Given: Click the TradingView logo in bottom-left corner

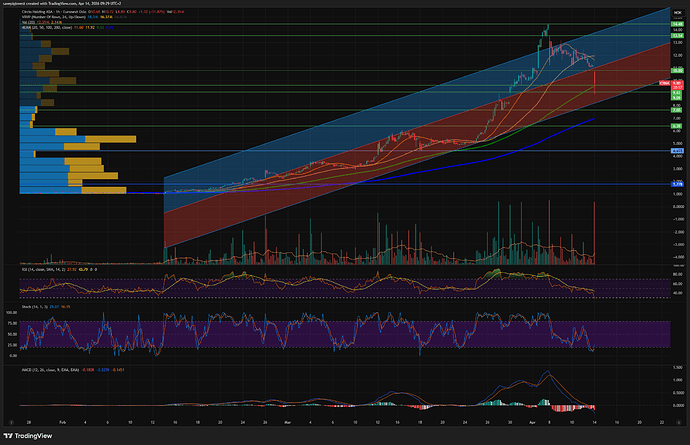Looking at the screenshot, I should (x=29, y=436).
